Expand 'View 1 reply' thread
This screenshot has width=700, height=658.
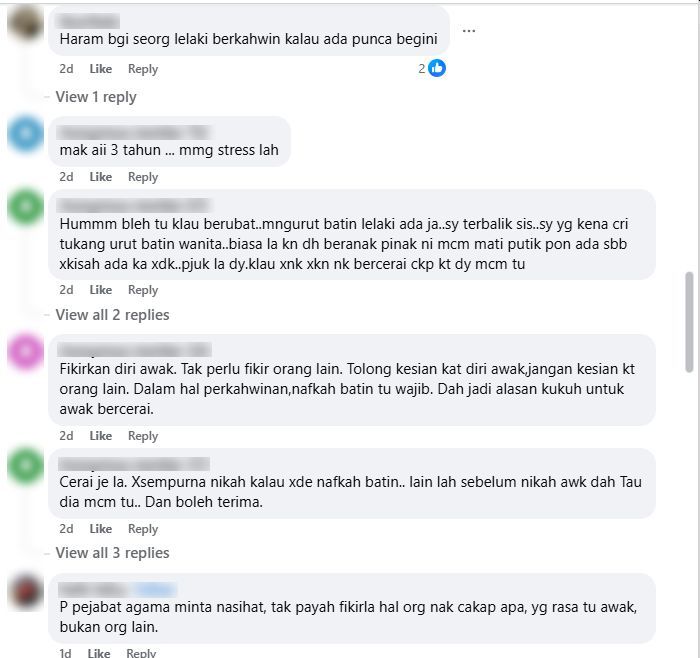click(x=96, y=97)
